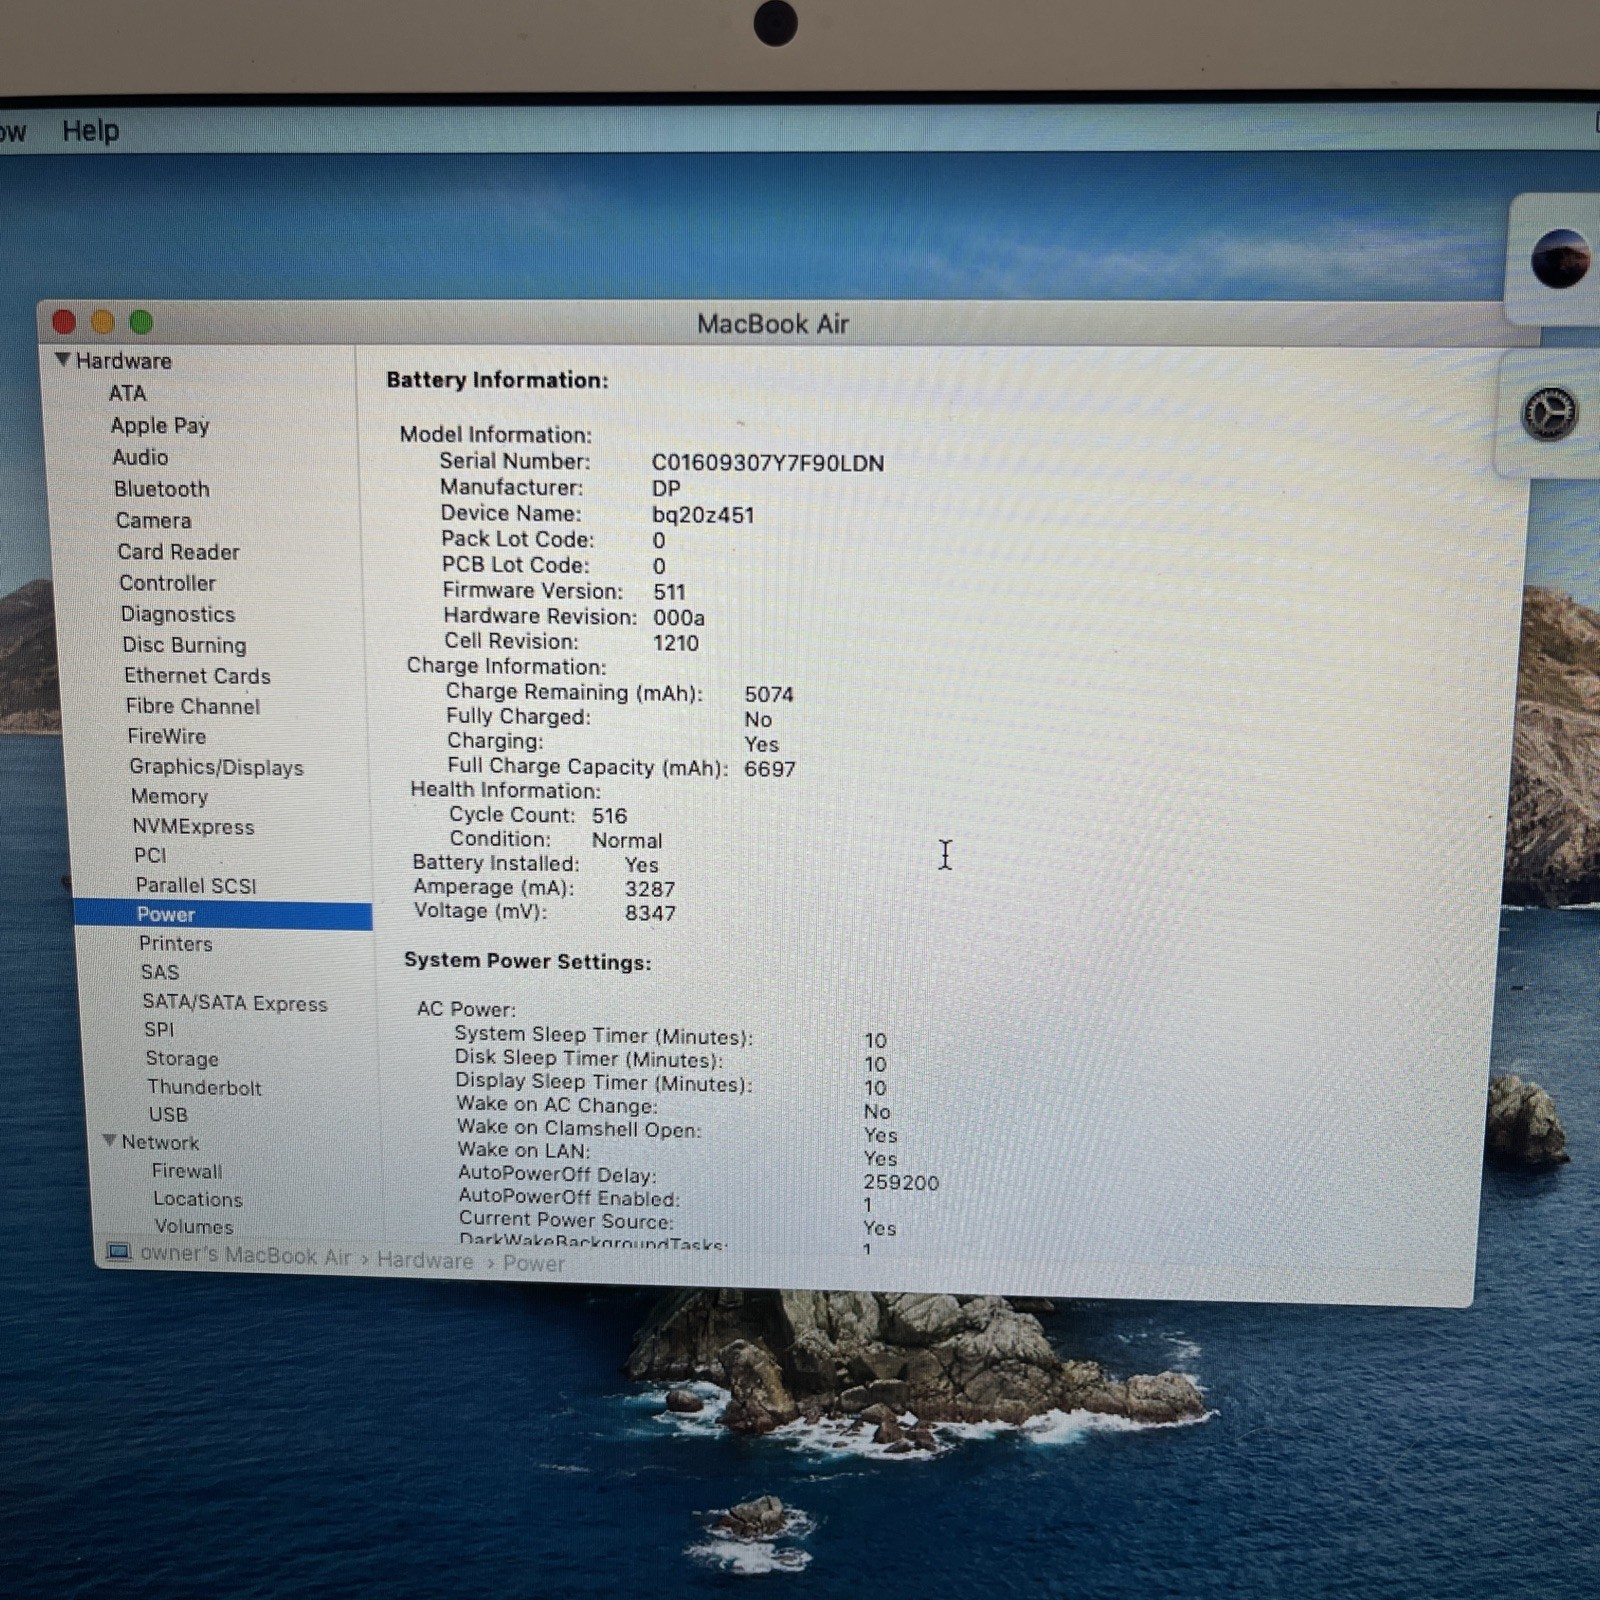The image size is (1600, 1600).
Task: Click the macOS Catalina icon at right
Action: click(1560, 258)
